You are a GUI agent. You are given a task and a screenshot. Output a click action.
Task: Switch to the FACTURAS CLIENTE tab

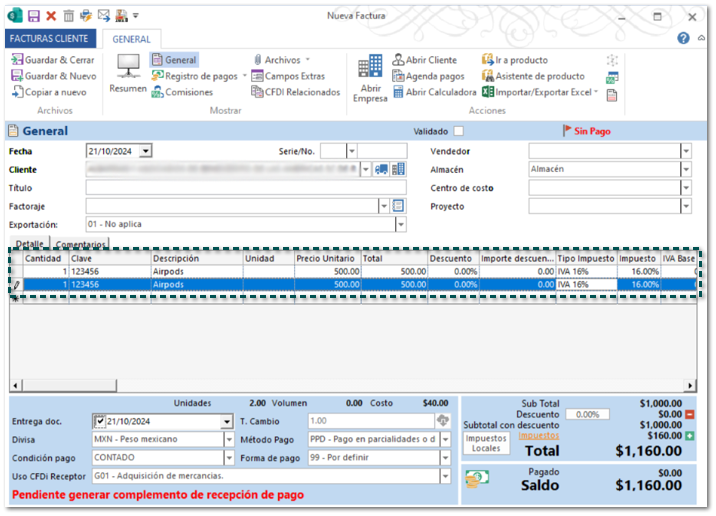(50, 38)
